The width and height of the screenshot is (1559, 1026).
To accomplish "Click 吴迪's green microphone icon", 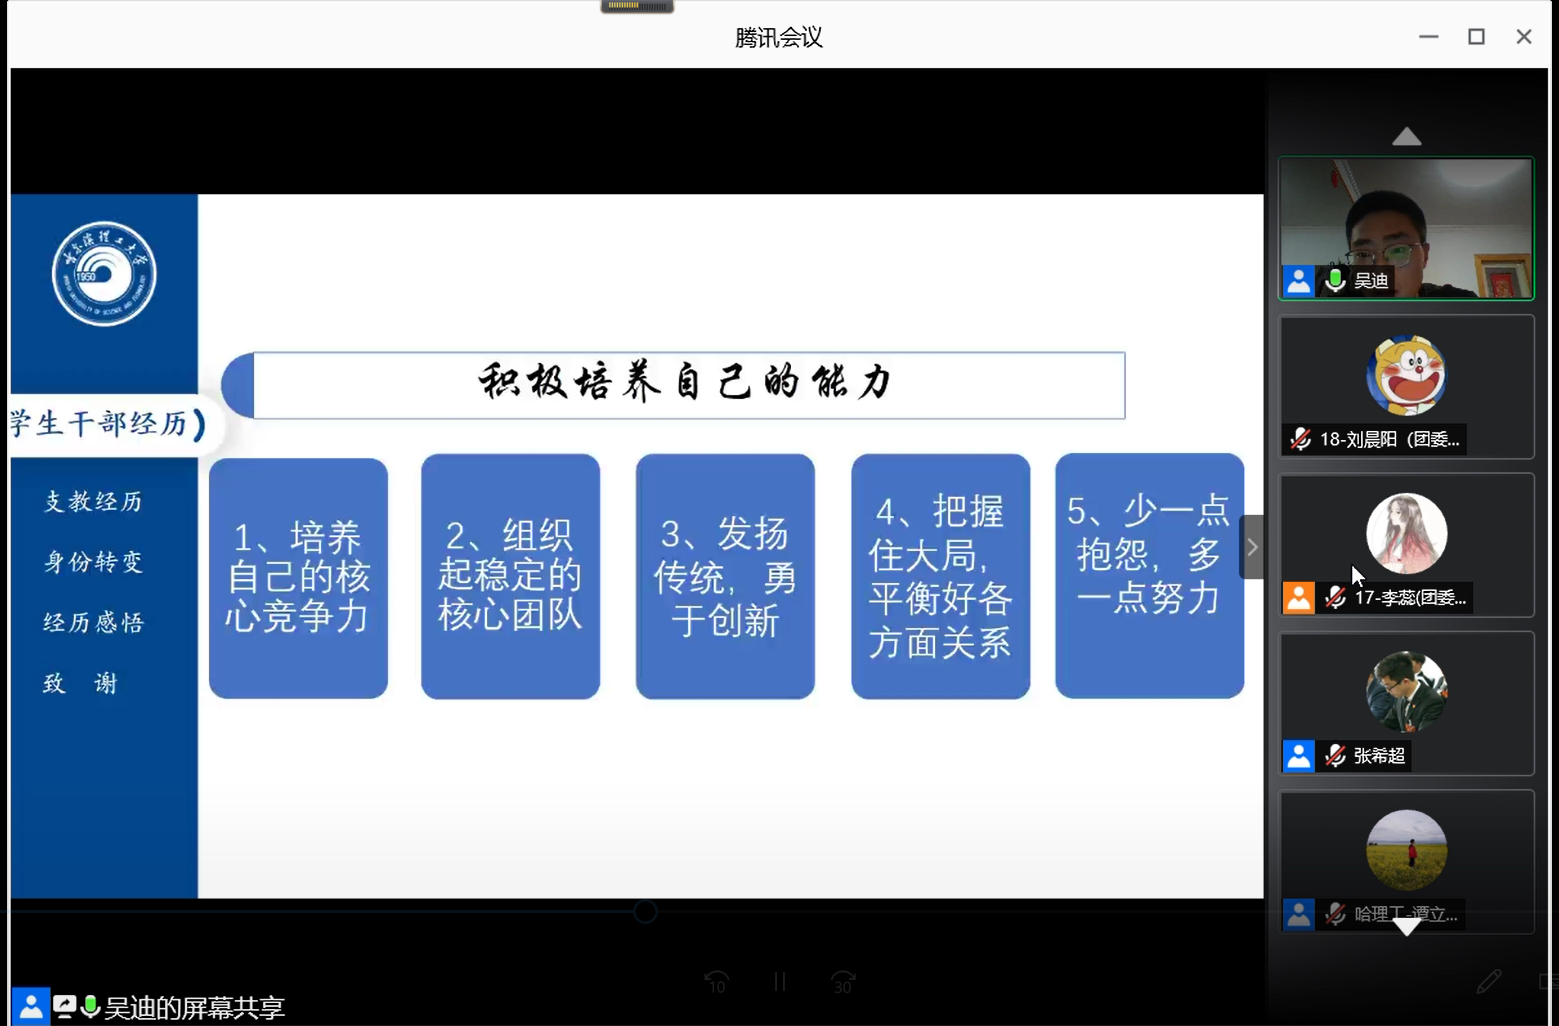I will point(1335,281).
